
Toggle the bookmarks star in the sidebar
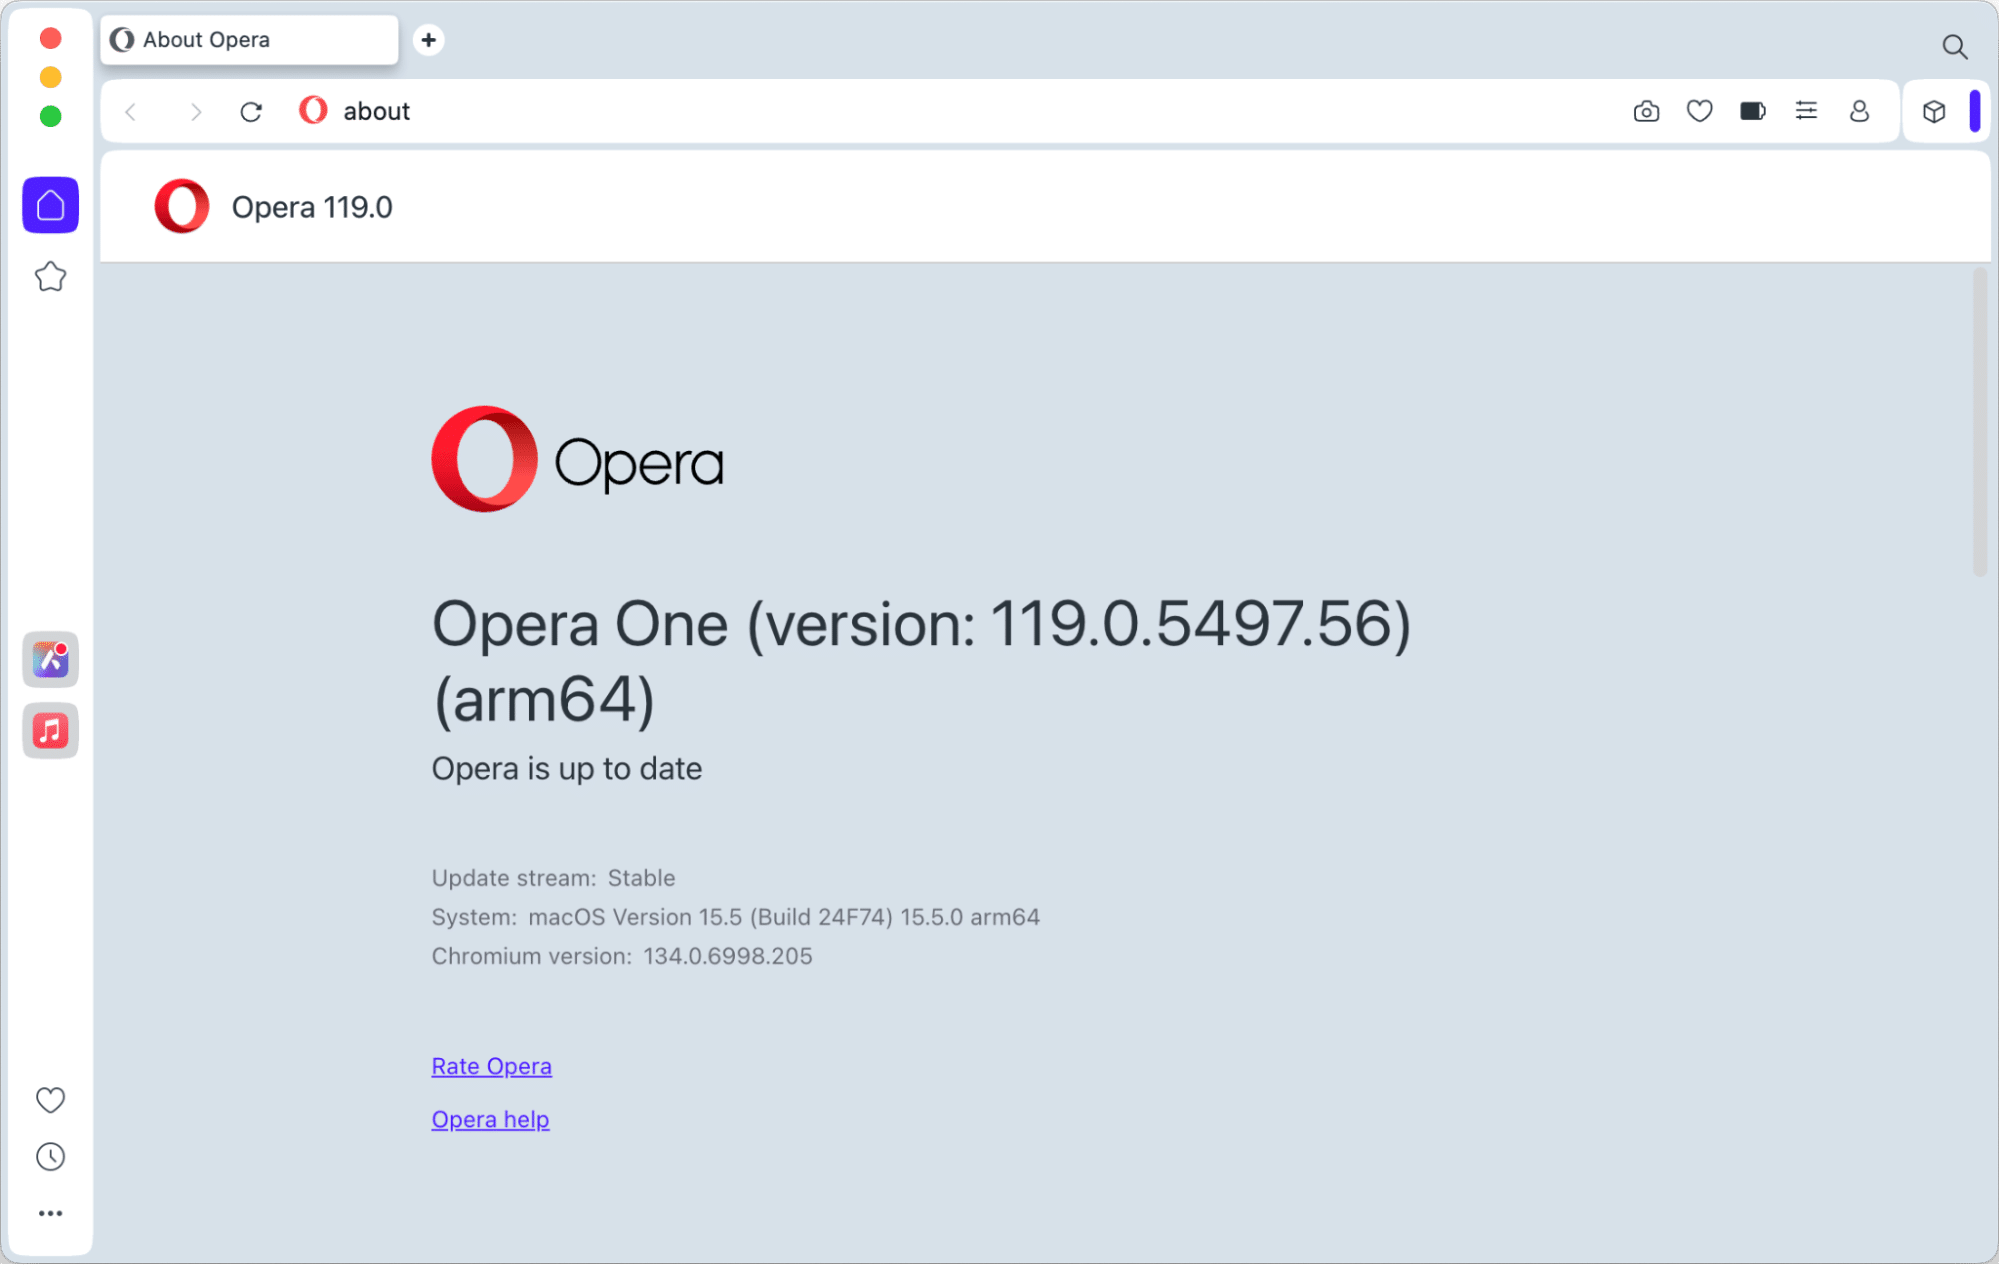pyautogui.click(x=50, y=277)
